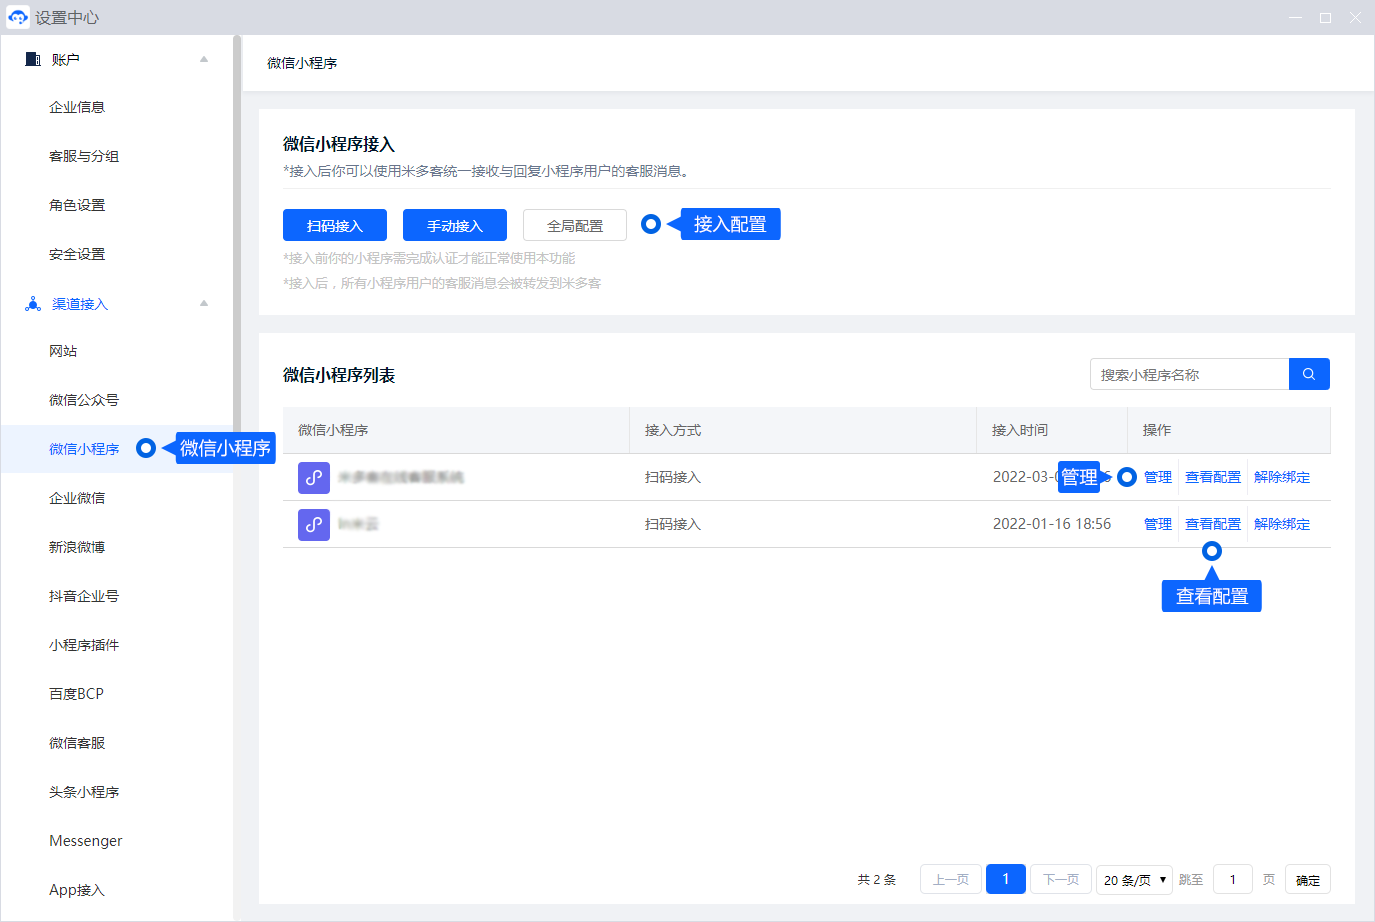Collapse the 渠道接入 section arrow

(x=204, y=304)
